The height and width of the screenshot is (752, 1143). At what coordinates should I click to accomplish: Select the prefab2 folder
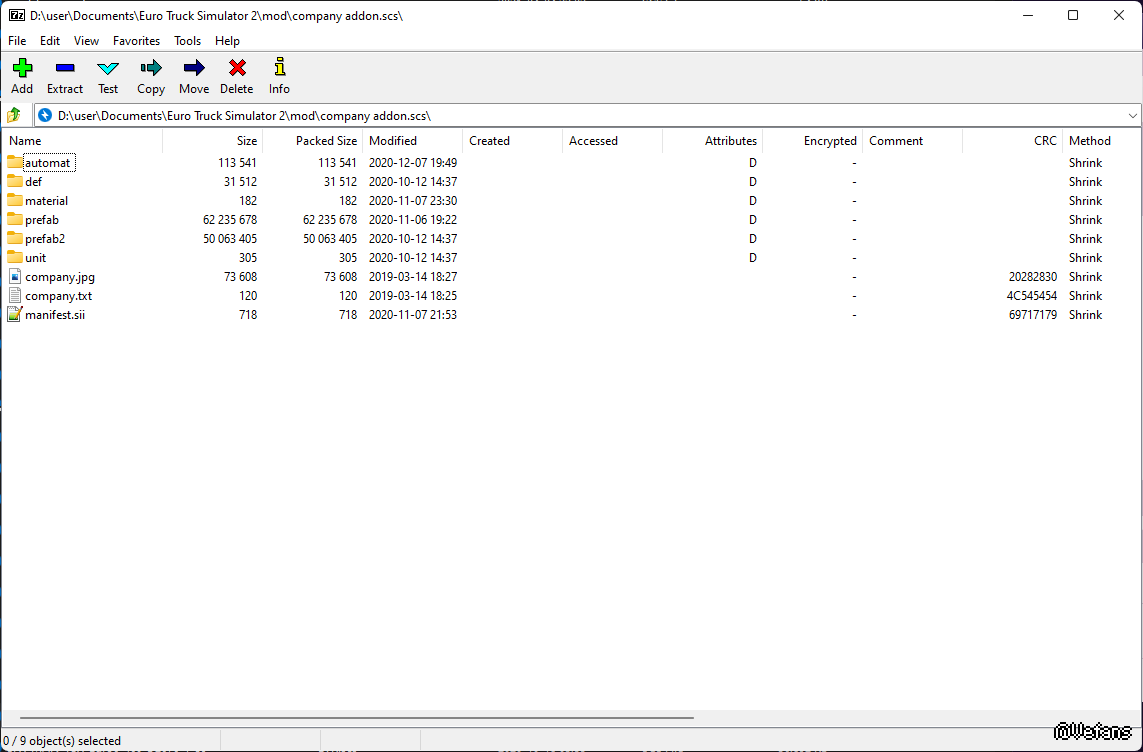click(x=45, y=239)
